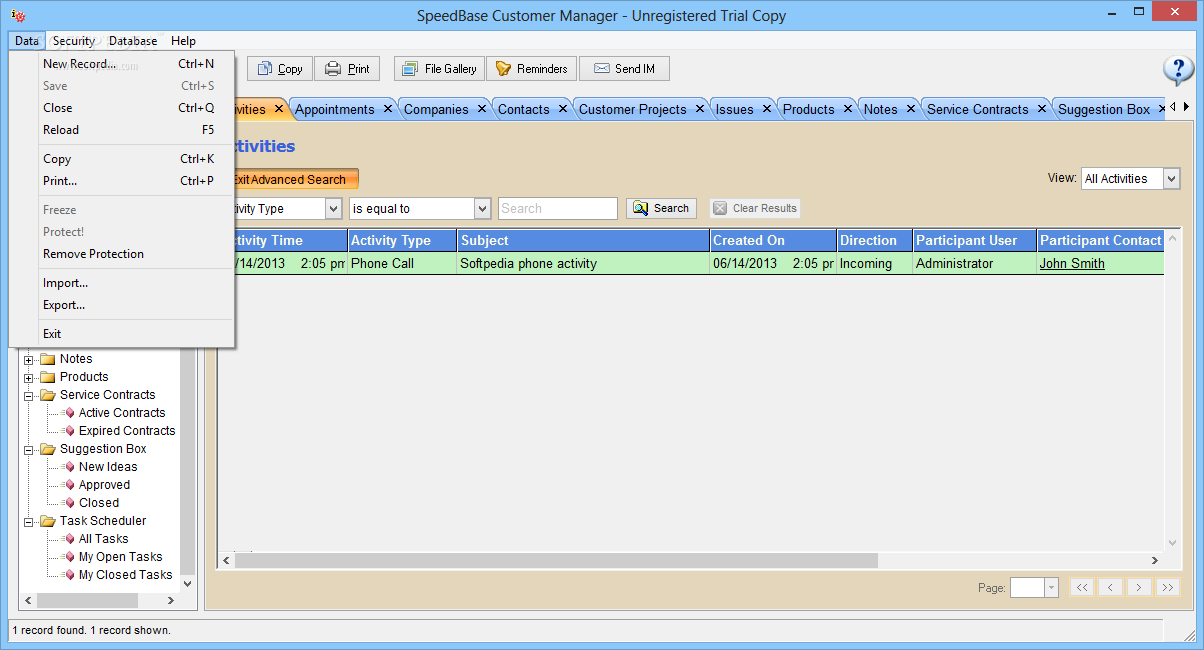The width and height of the screenshot is (1204, 650).
Task: Close the Appointments tab
Action: pyautogui.click(x=386, y=109)
